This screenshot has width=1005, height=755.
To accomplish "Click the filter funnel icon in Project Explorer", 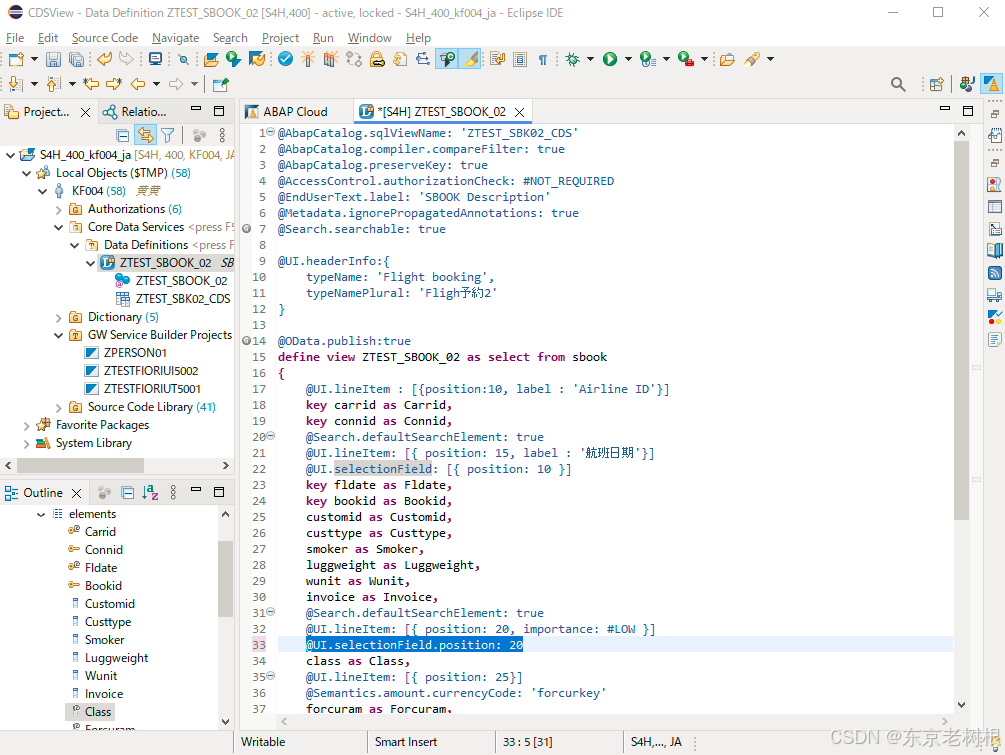I will [x=168, y=135].
